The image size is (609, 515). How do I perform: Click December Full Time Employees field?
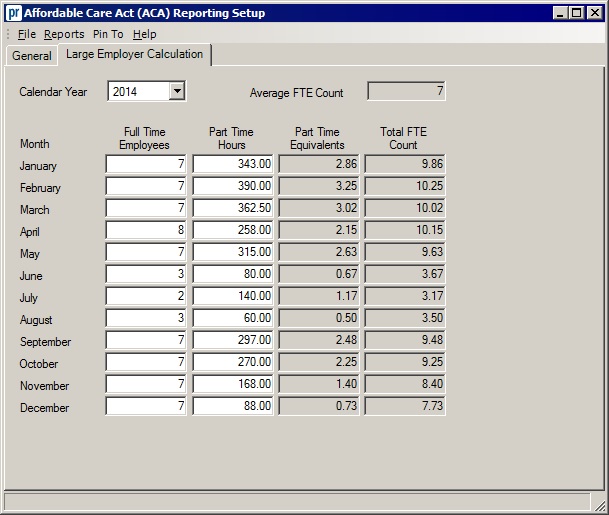[146, 406]
